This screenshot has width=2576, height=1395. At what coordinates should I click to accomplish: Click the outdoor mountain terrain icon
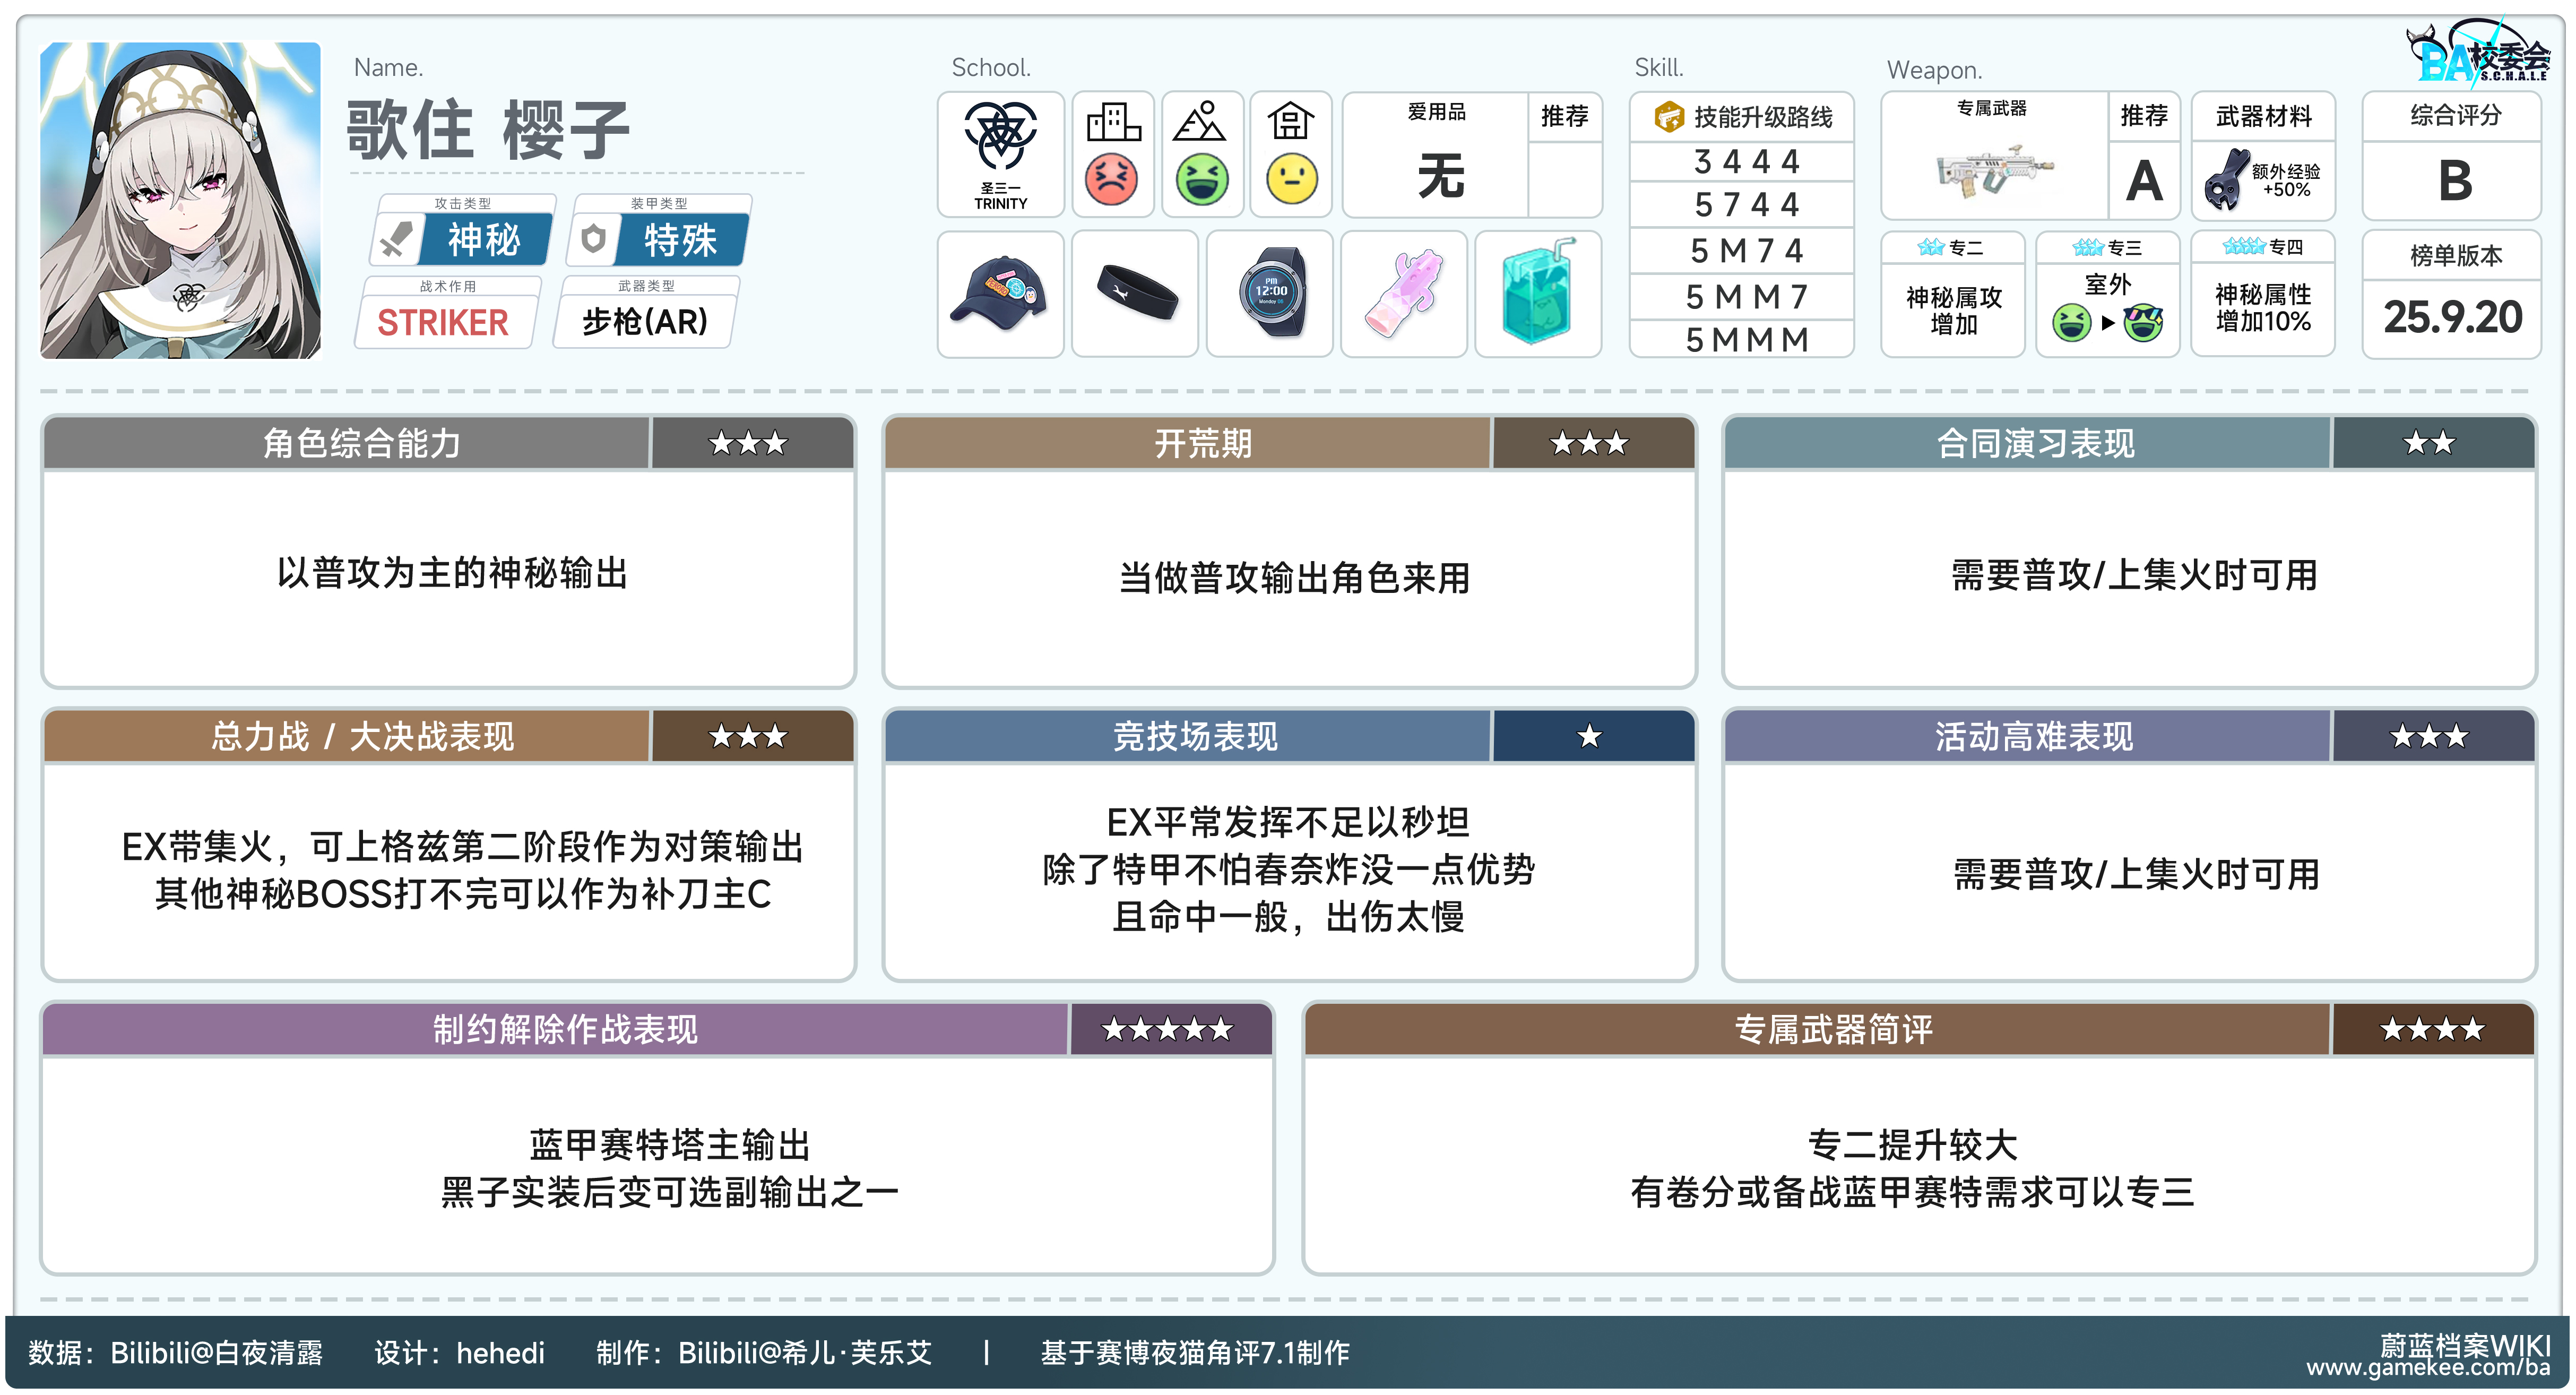[1201, 123]
